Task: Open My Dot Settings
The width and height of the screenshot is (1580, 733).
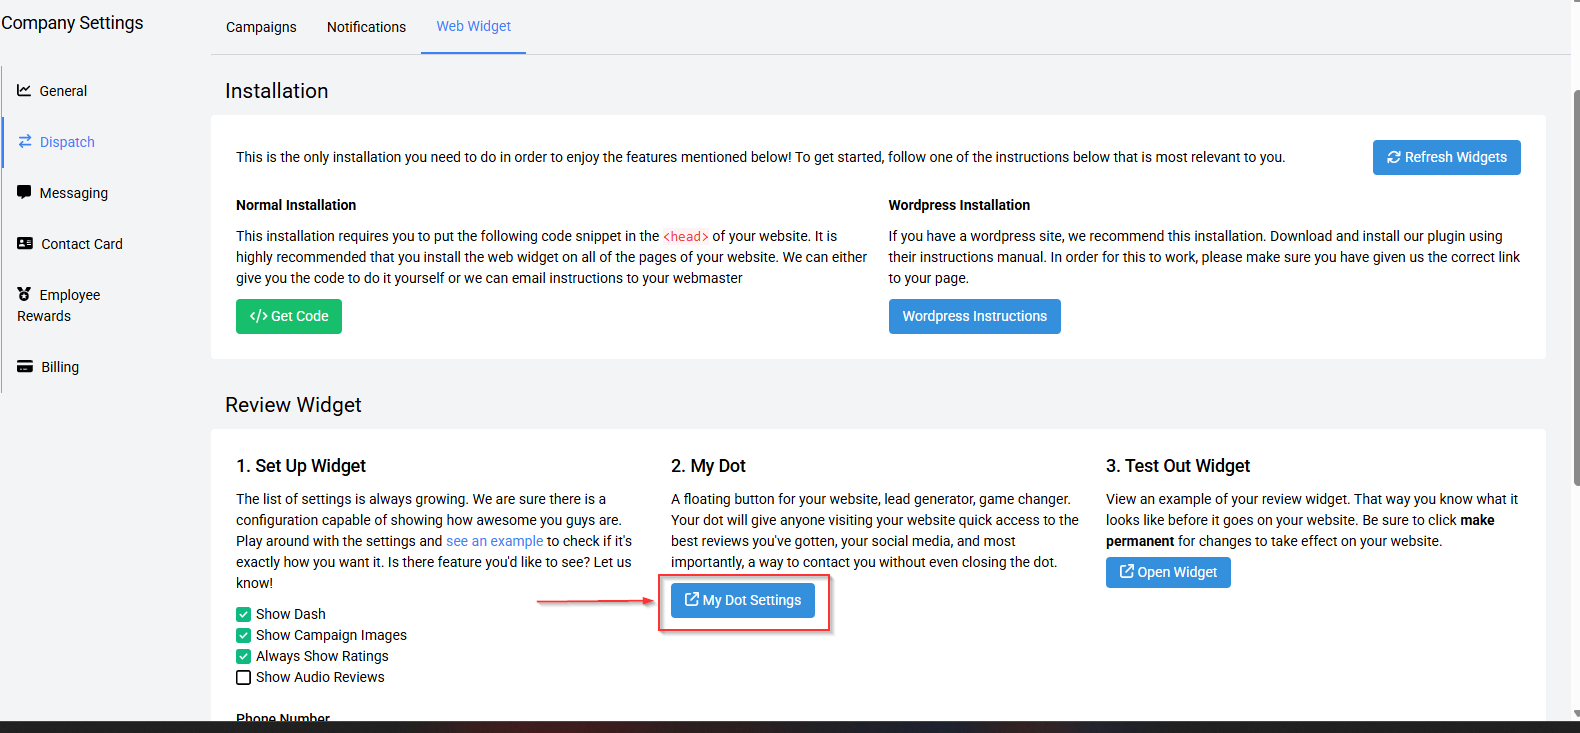Action: [x=742, y=600]
